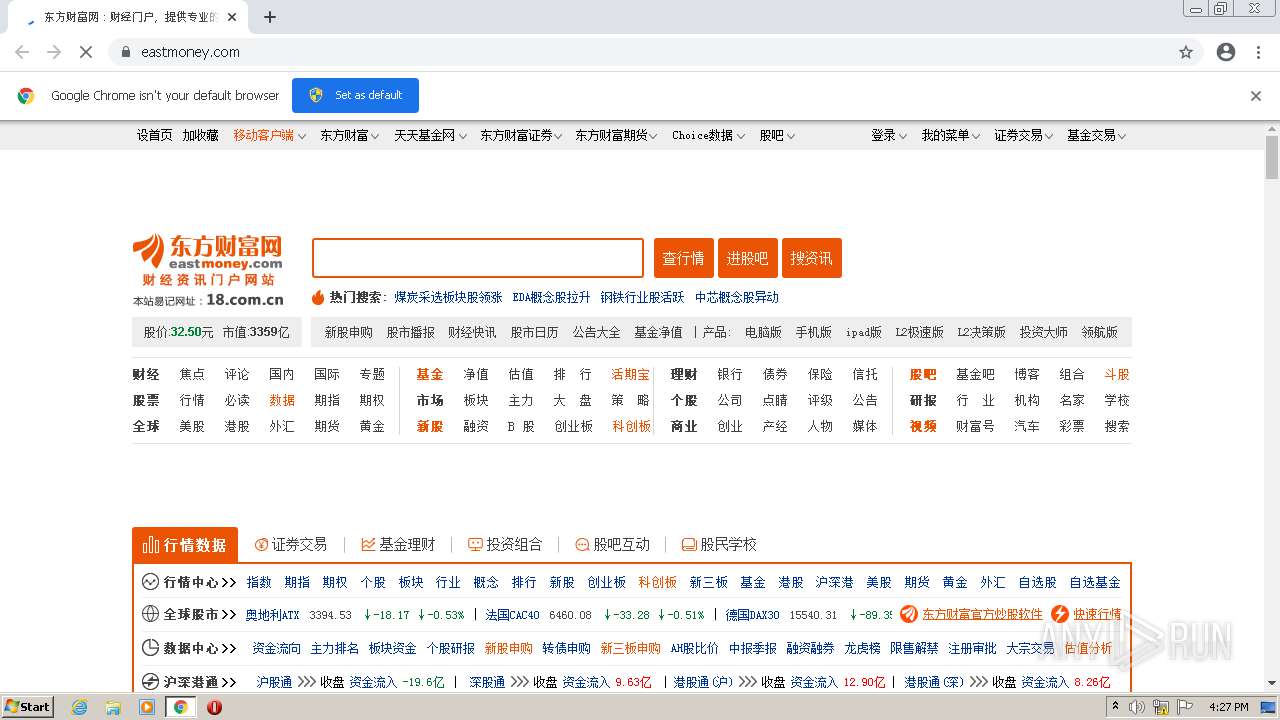Click the 进股吧 button
1280x720 pixels.
748,258
